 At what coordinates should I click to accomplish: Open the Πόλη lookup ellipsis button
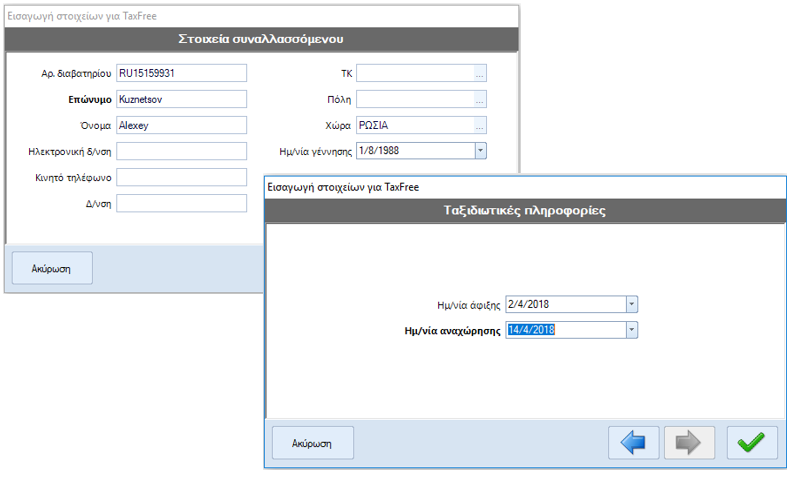480,100
